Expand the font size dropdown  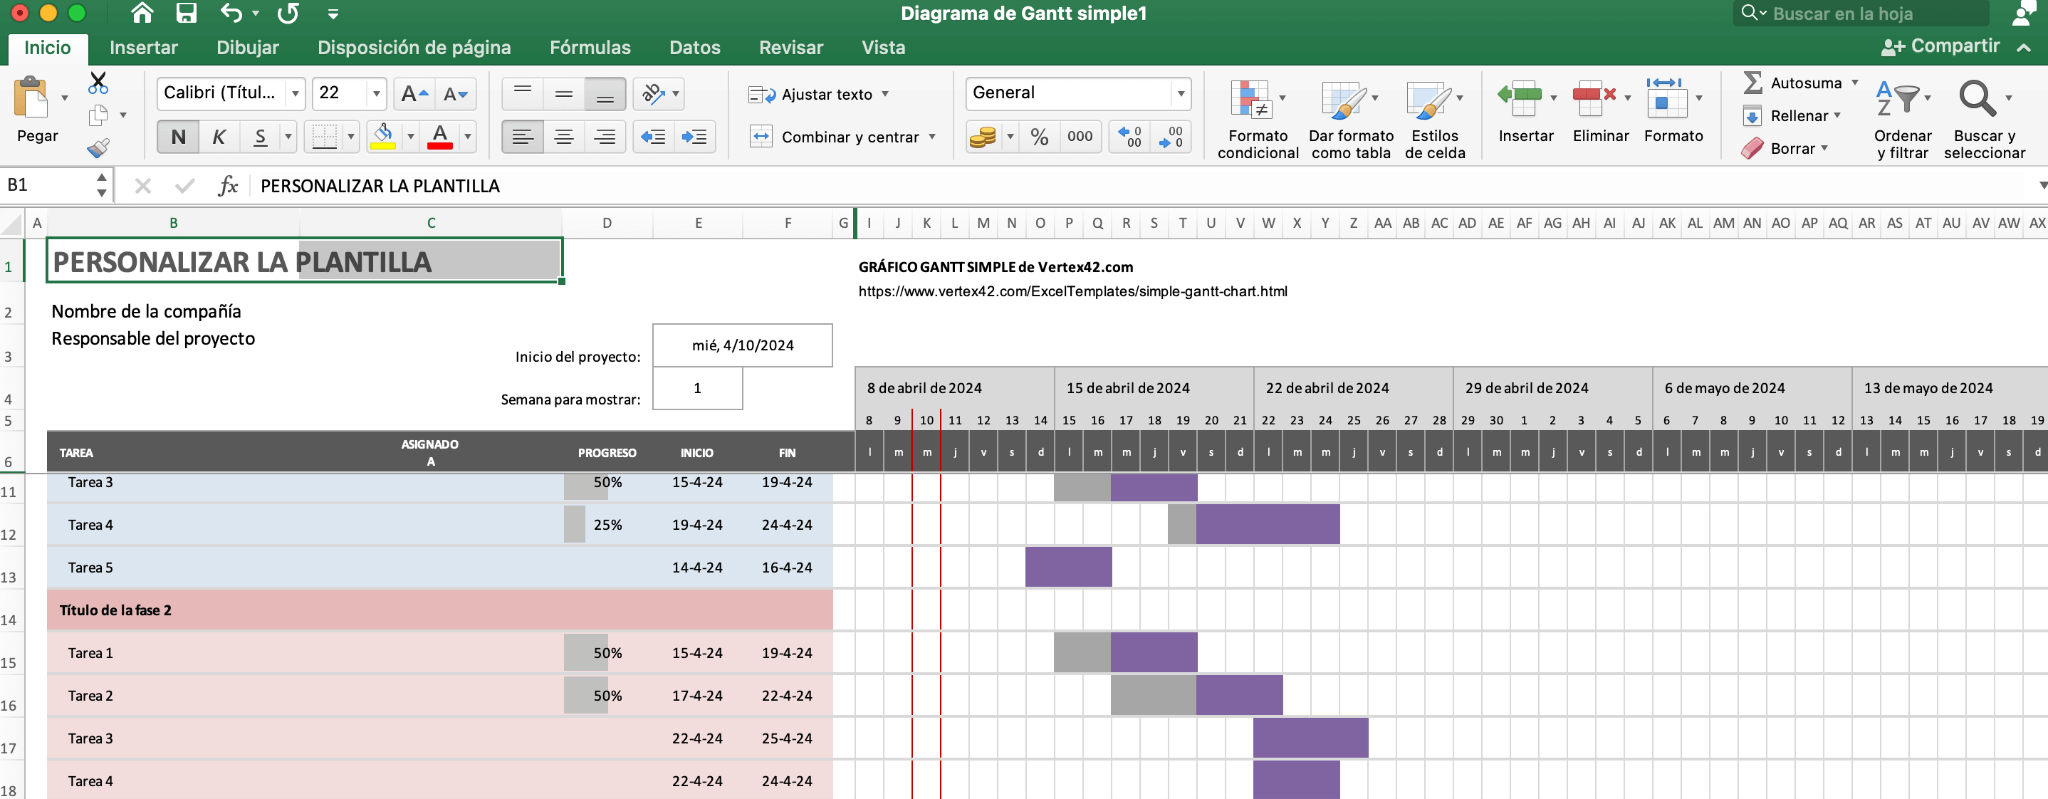pos(376,94)
